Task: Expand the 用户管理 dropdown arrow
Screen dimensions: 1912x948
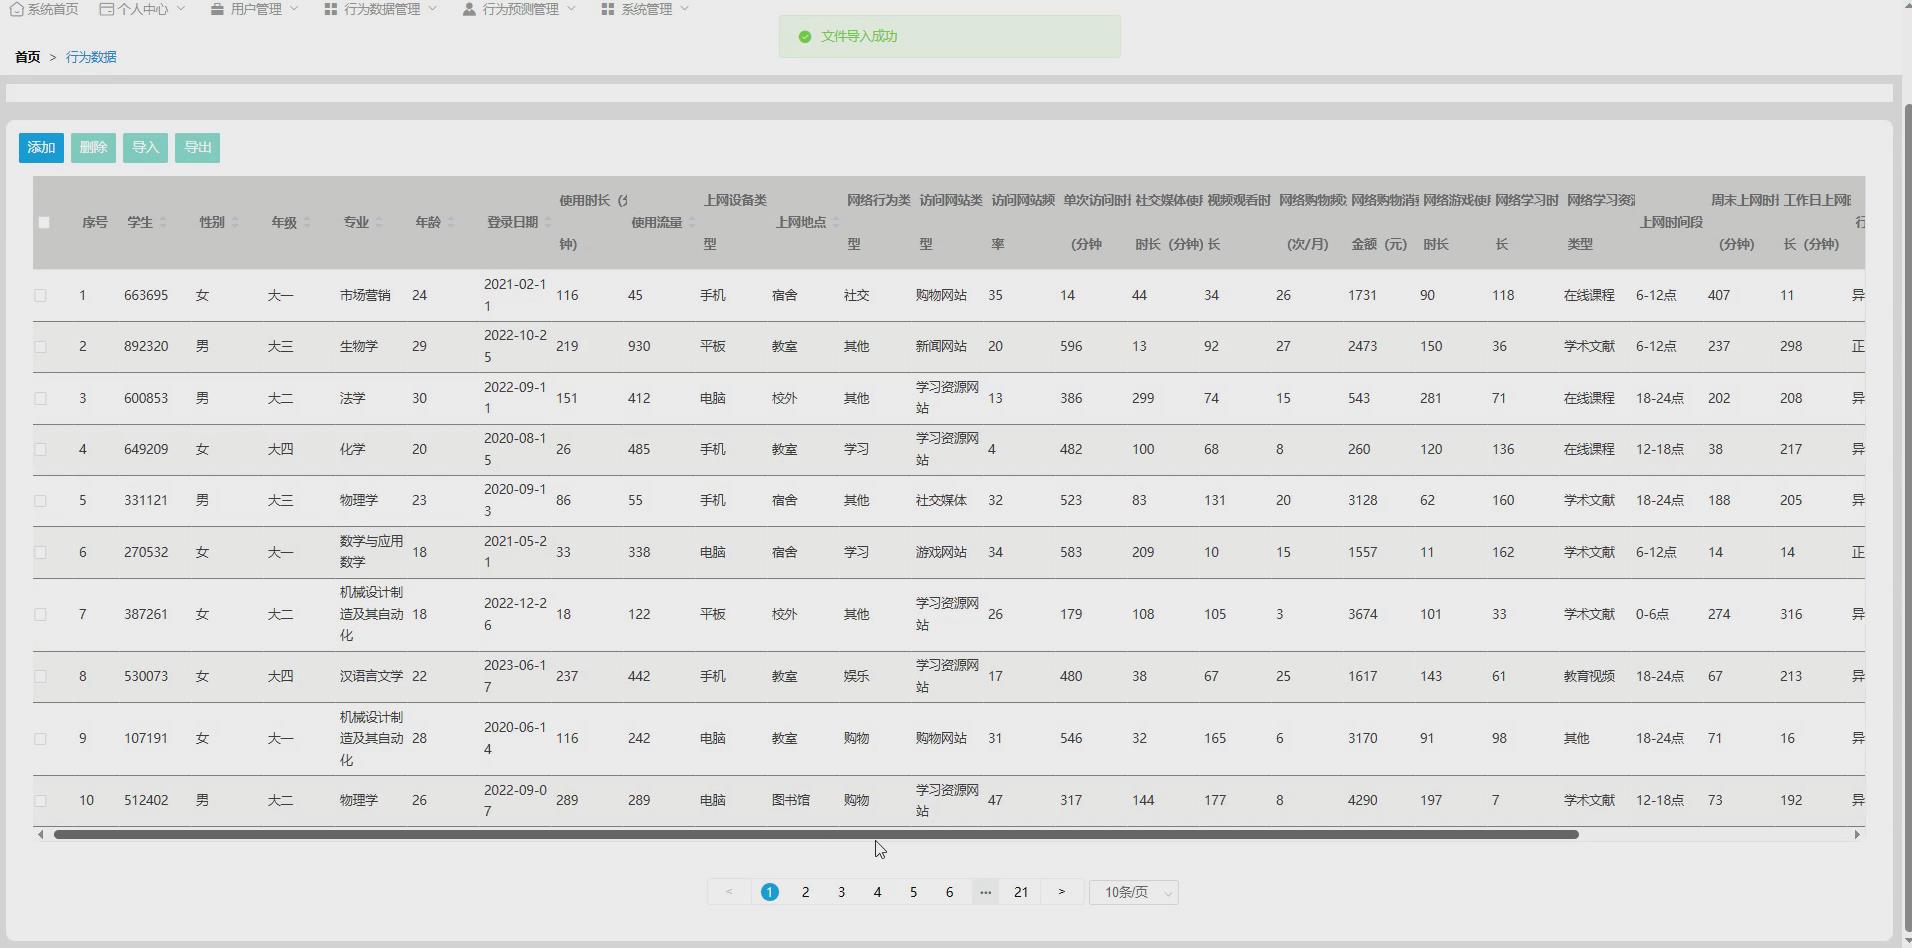Action: [294, 9]
